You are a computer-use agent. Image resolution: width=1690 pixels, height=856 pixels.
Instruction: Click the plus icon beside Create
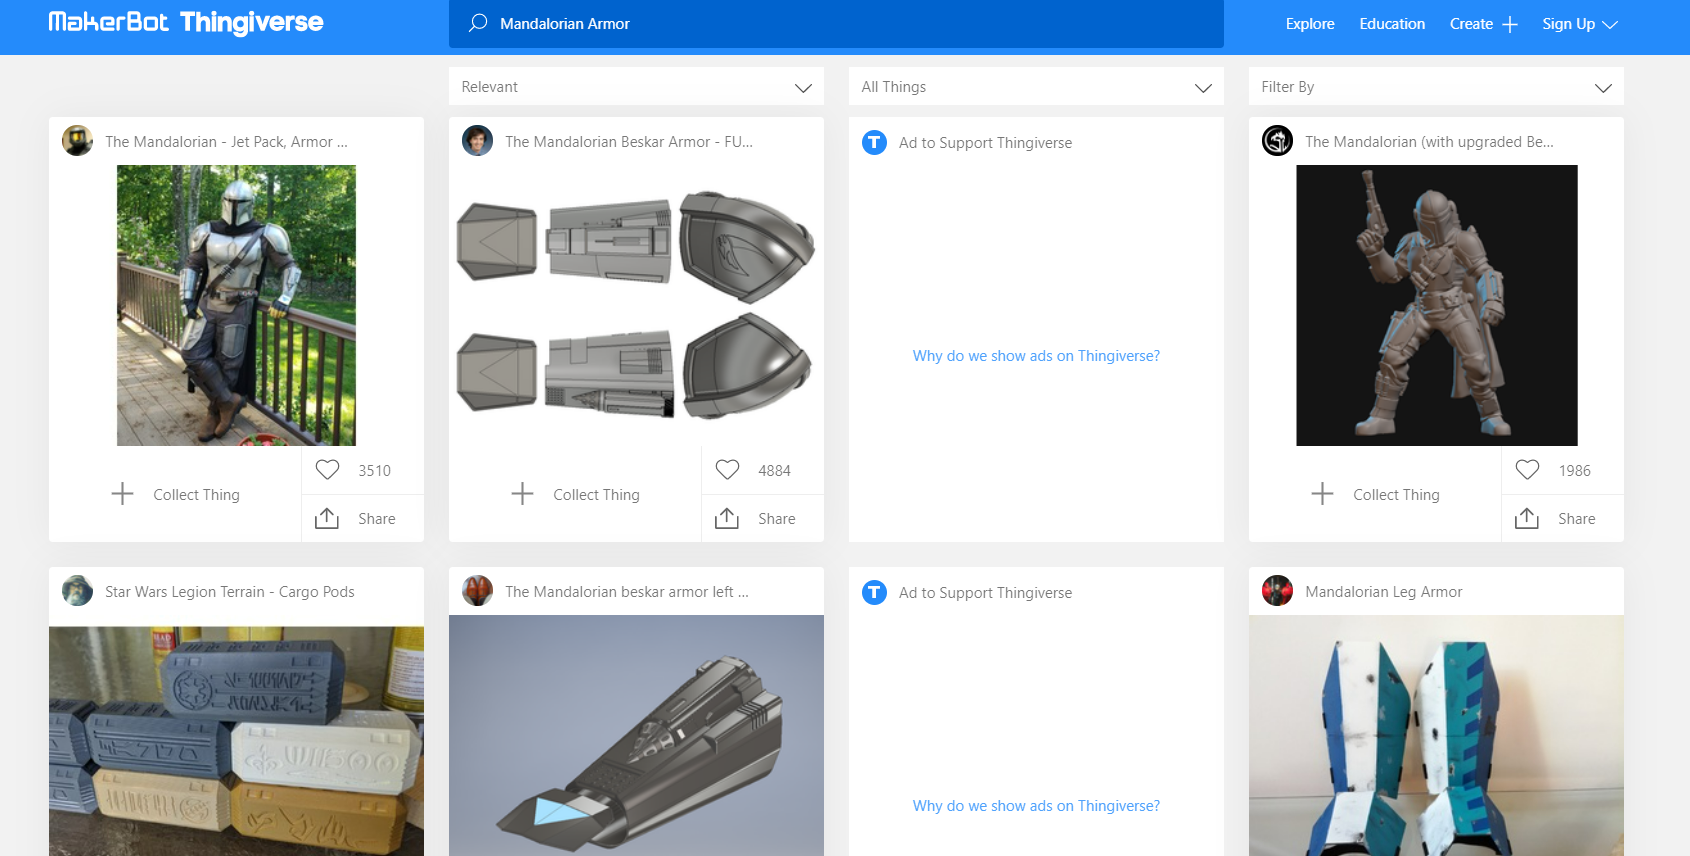click(x=1510, y=24)
